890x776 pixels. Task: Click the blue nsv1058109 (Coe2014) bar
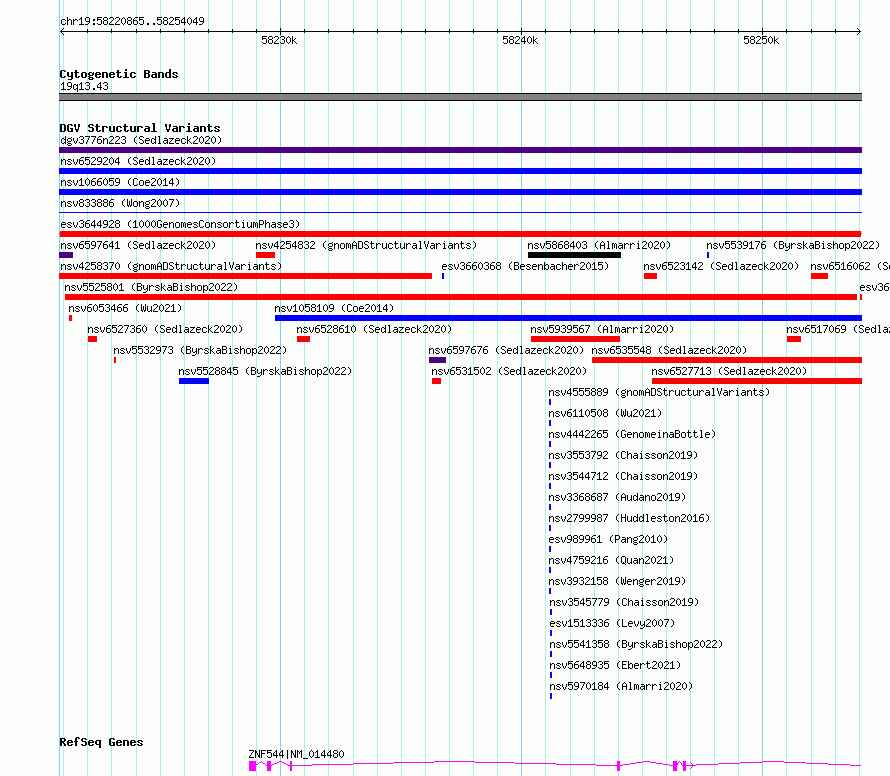568,318
